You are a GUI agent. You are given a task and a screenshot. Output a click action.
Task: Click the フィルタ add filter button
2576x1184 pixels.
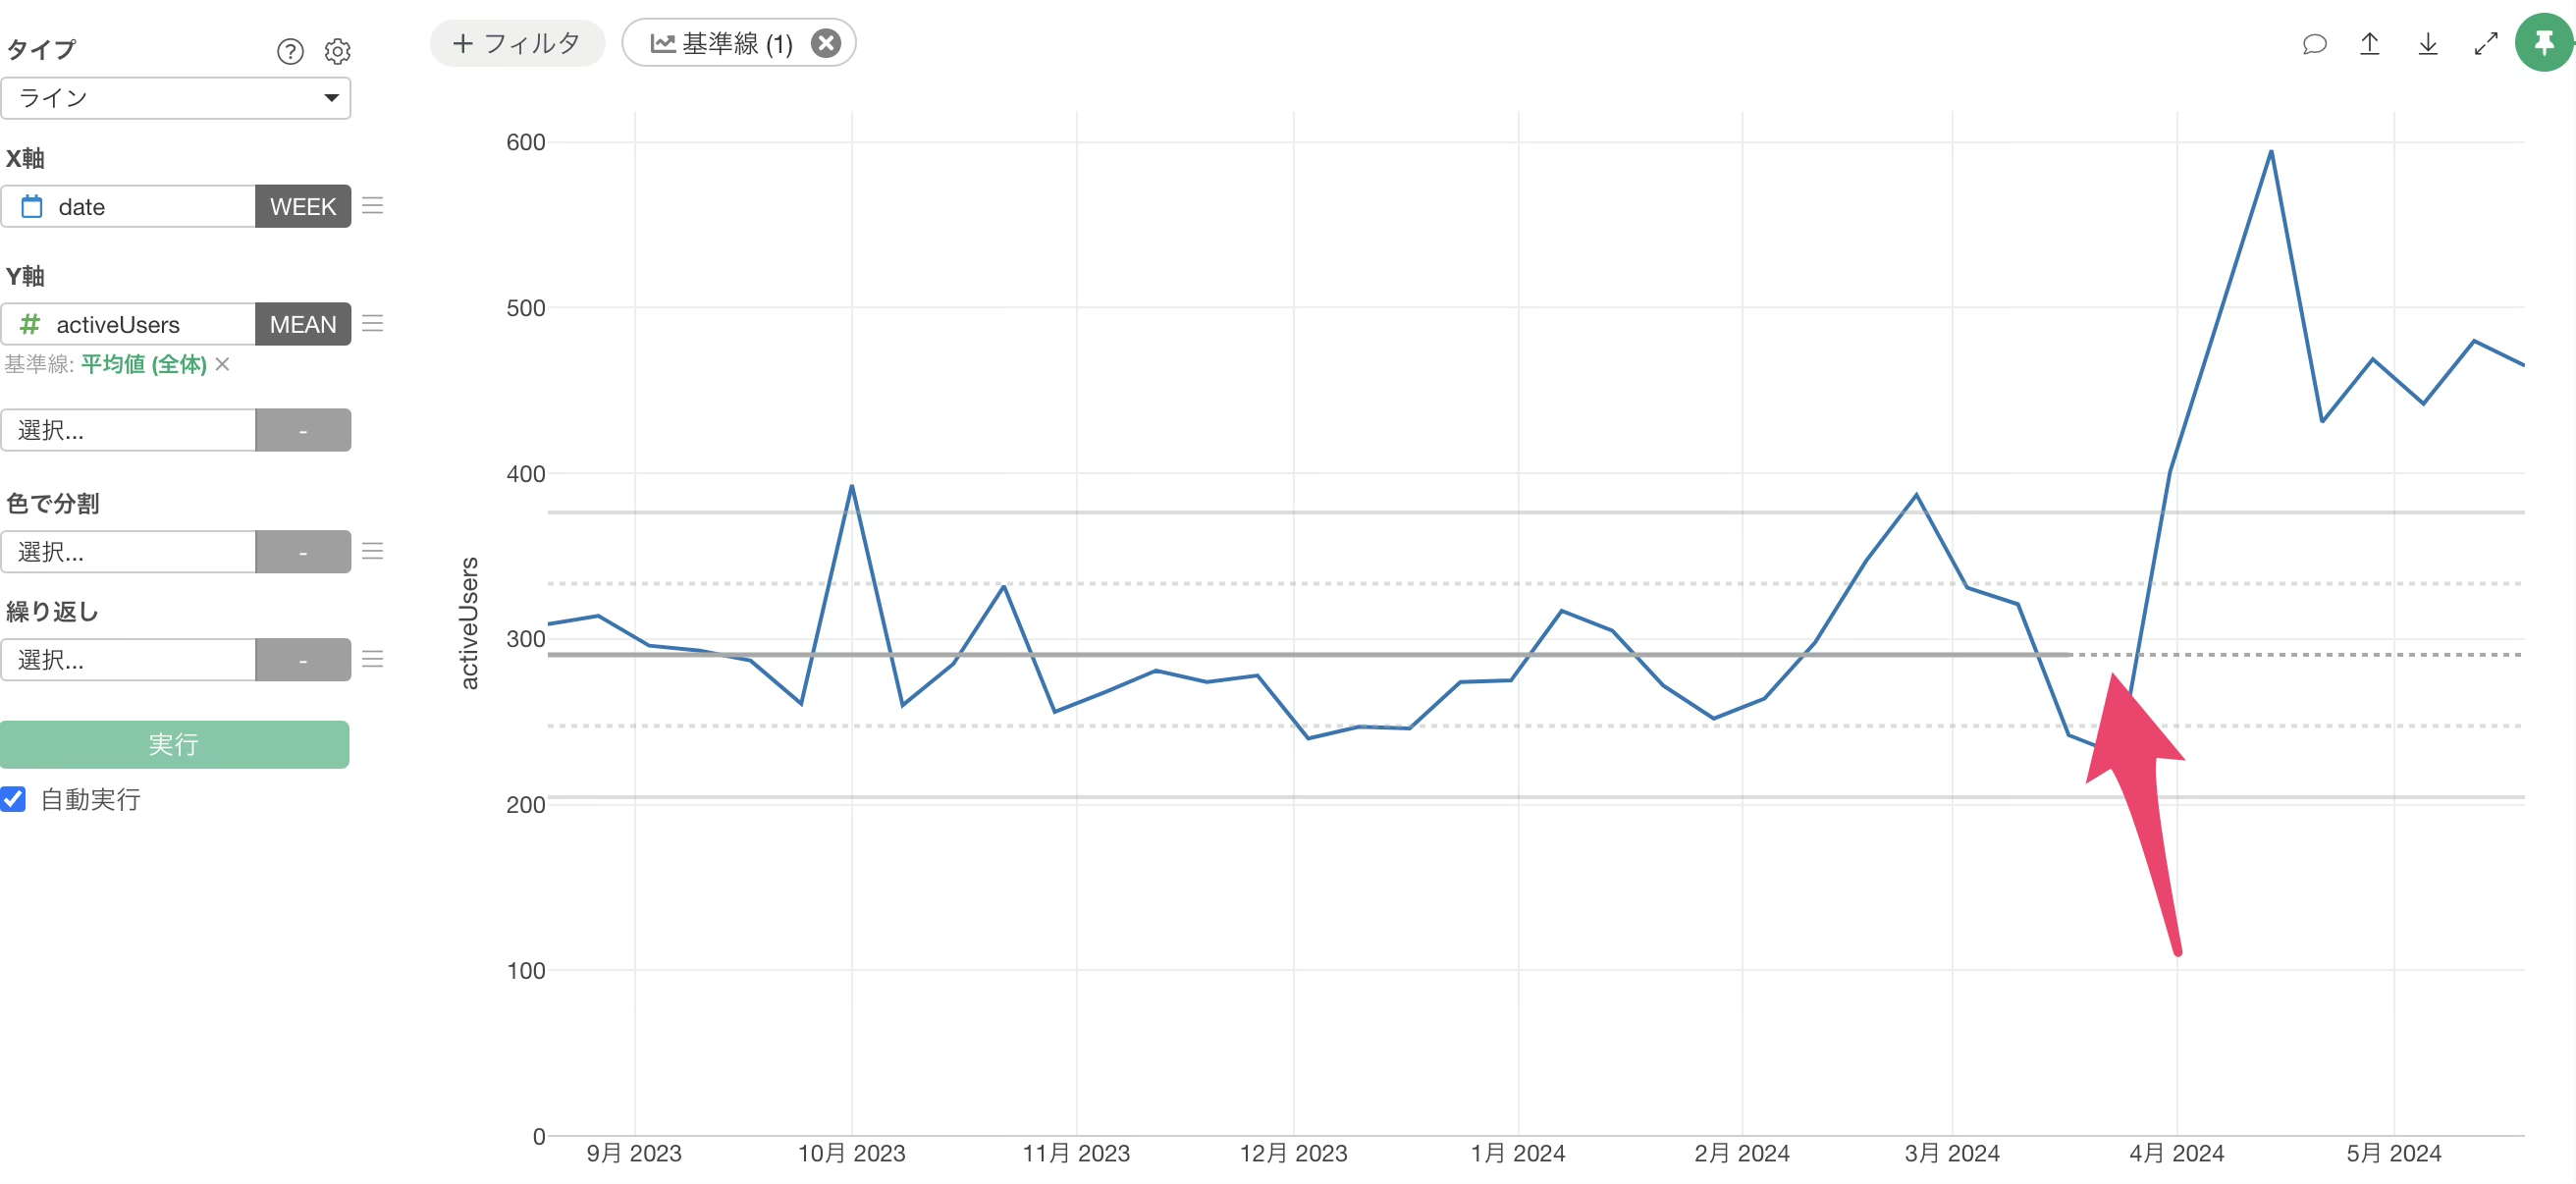(x=517, y=44)
